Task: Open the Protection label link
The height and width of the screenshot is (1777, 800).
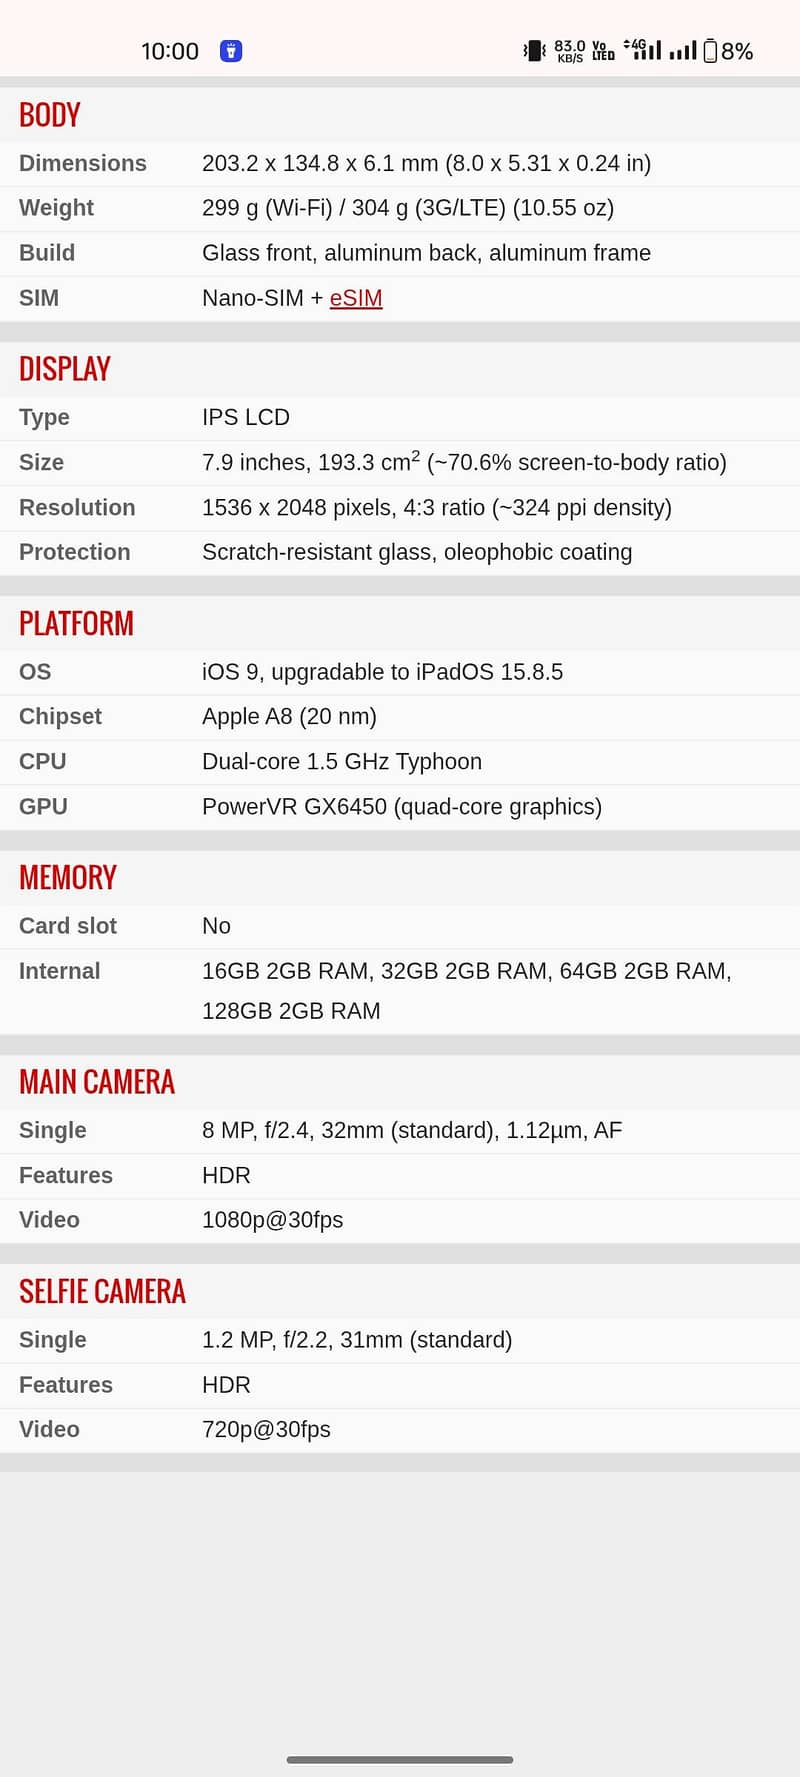Action: point(75,552)
